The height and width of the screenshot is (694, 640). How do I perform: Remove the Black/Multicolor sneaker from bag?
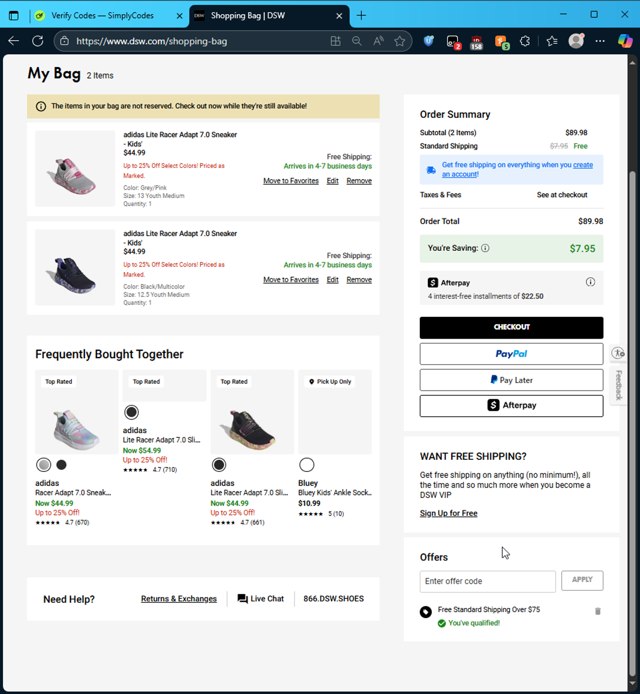(x=359, y=279)
